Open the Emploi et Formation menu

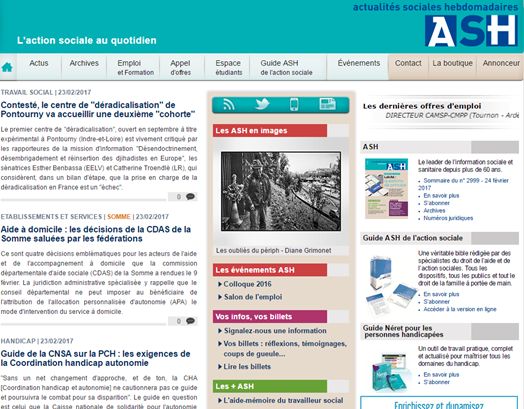(x=135, y=67)
